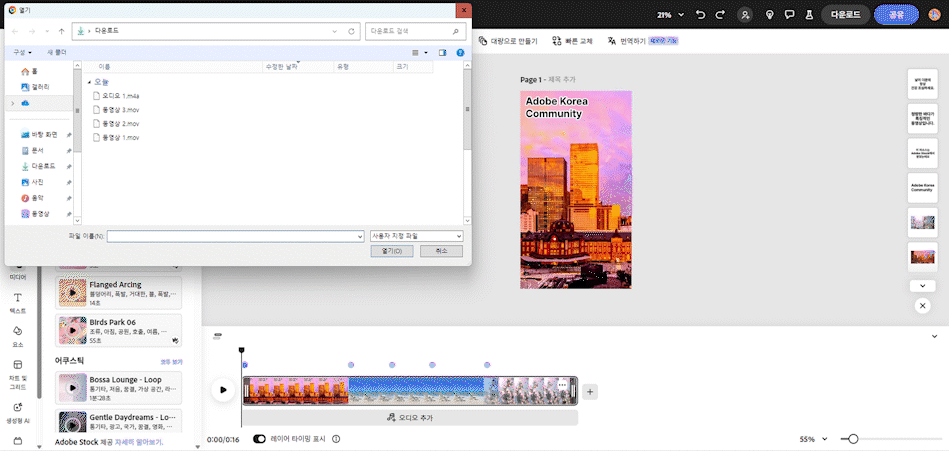
Task: Click the redo arrow in Adobe Express
Action: tap(720, 15)
